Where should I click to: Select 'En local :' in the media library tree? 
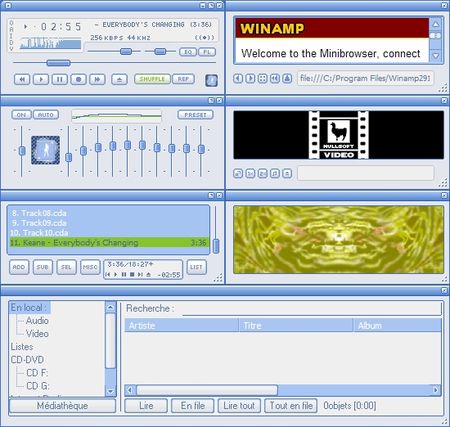pyautogui.click(x=29, y=307)
